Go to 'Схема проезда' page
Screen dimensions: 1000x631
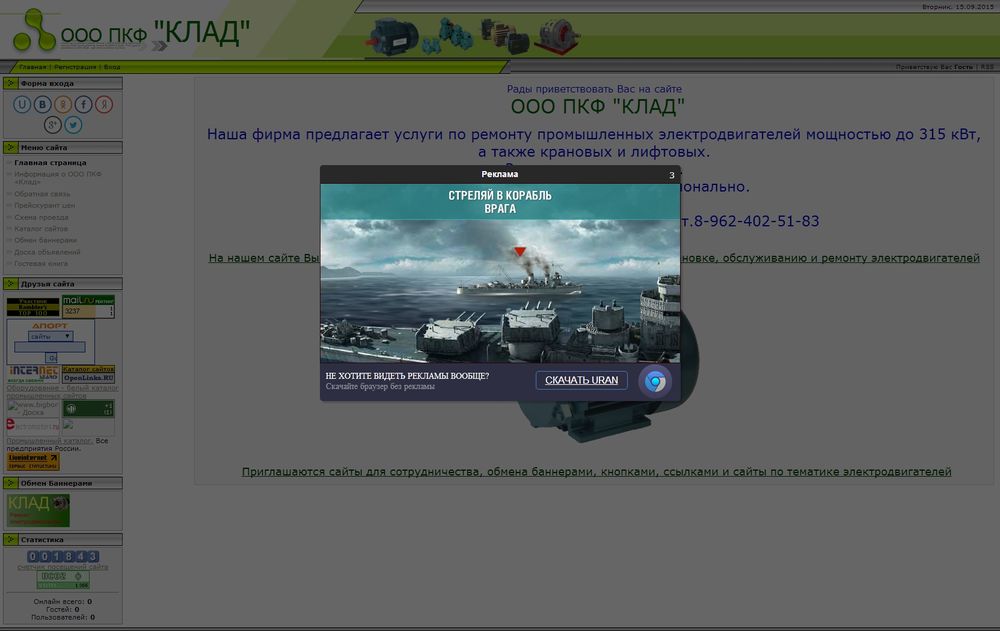click(x=41, y=217)
